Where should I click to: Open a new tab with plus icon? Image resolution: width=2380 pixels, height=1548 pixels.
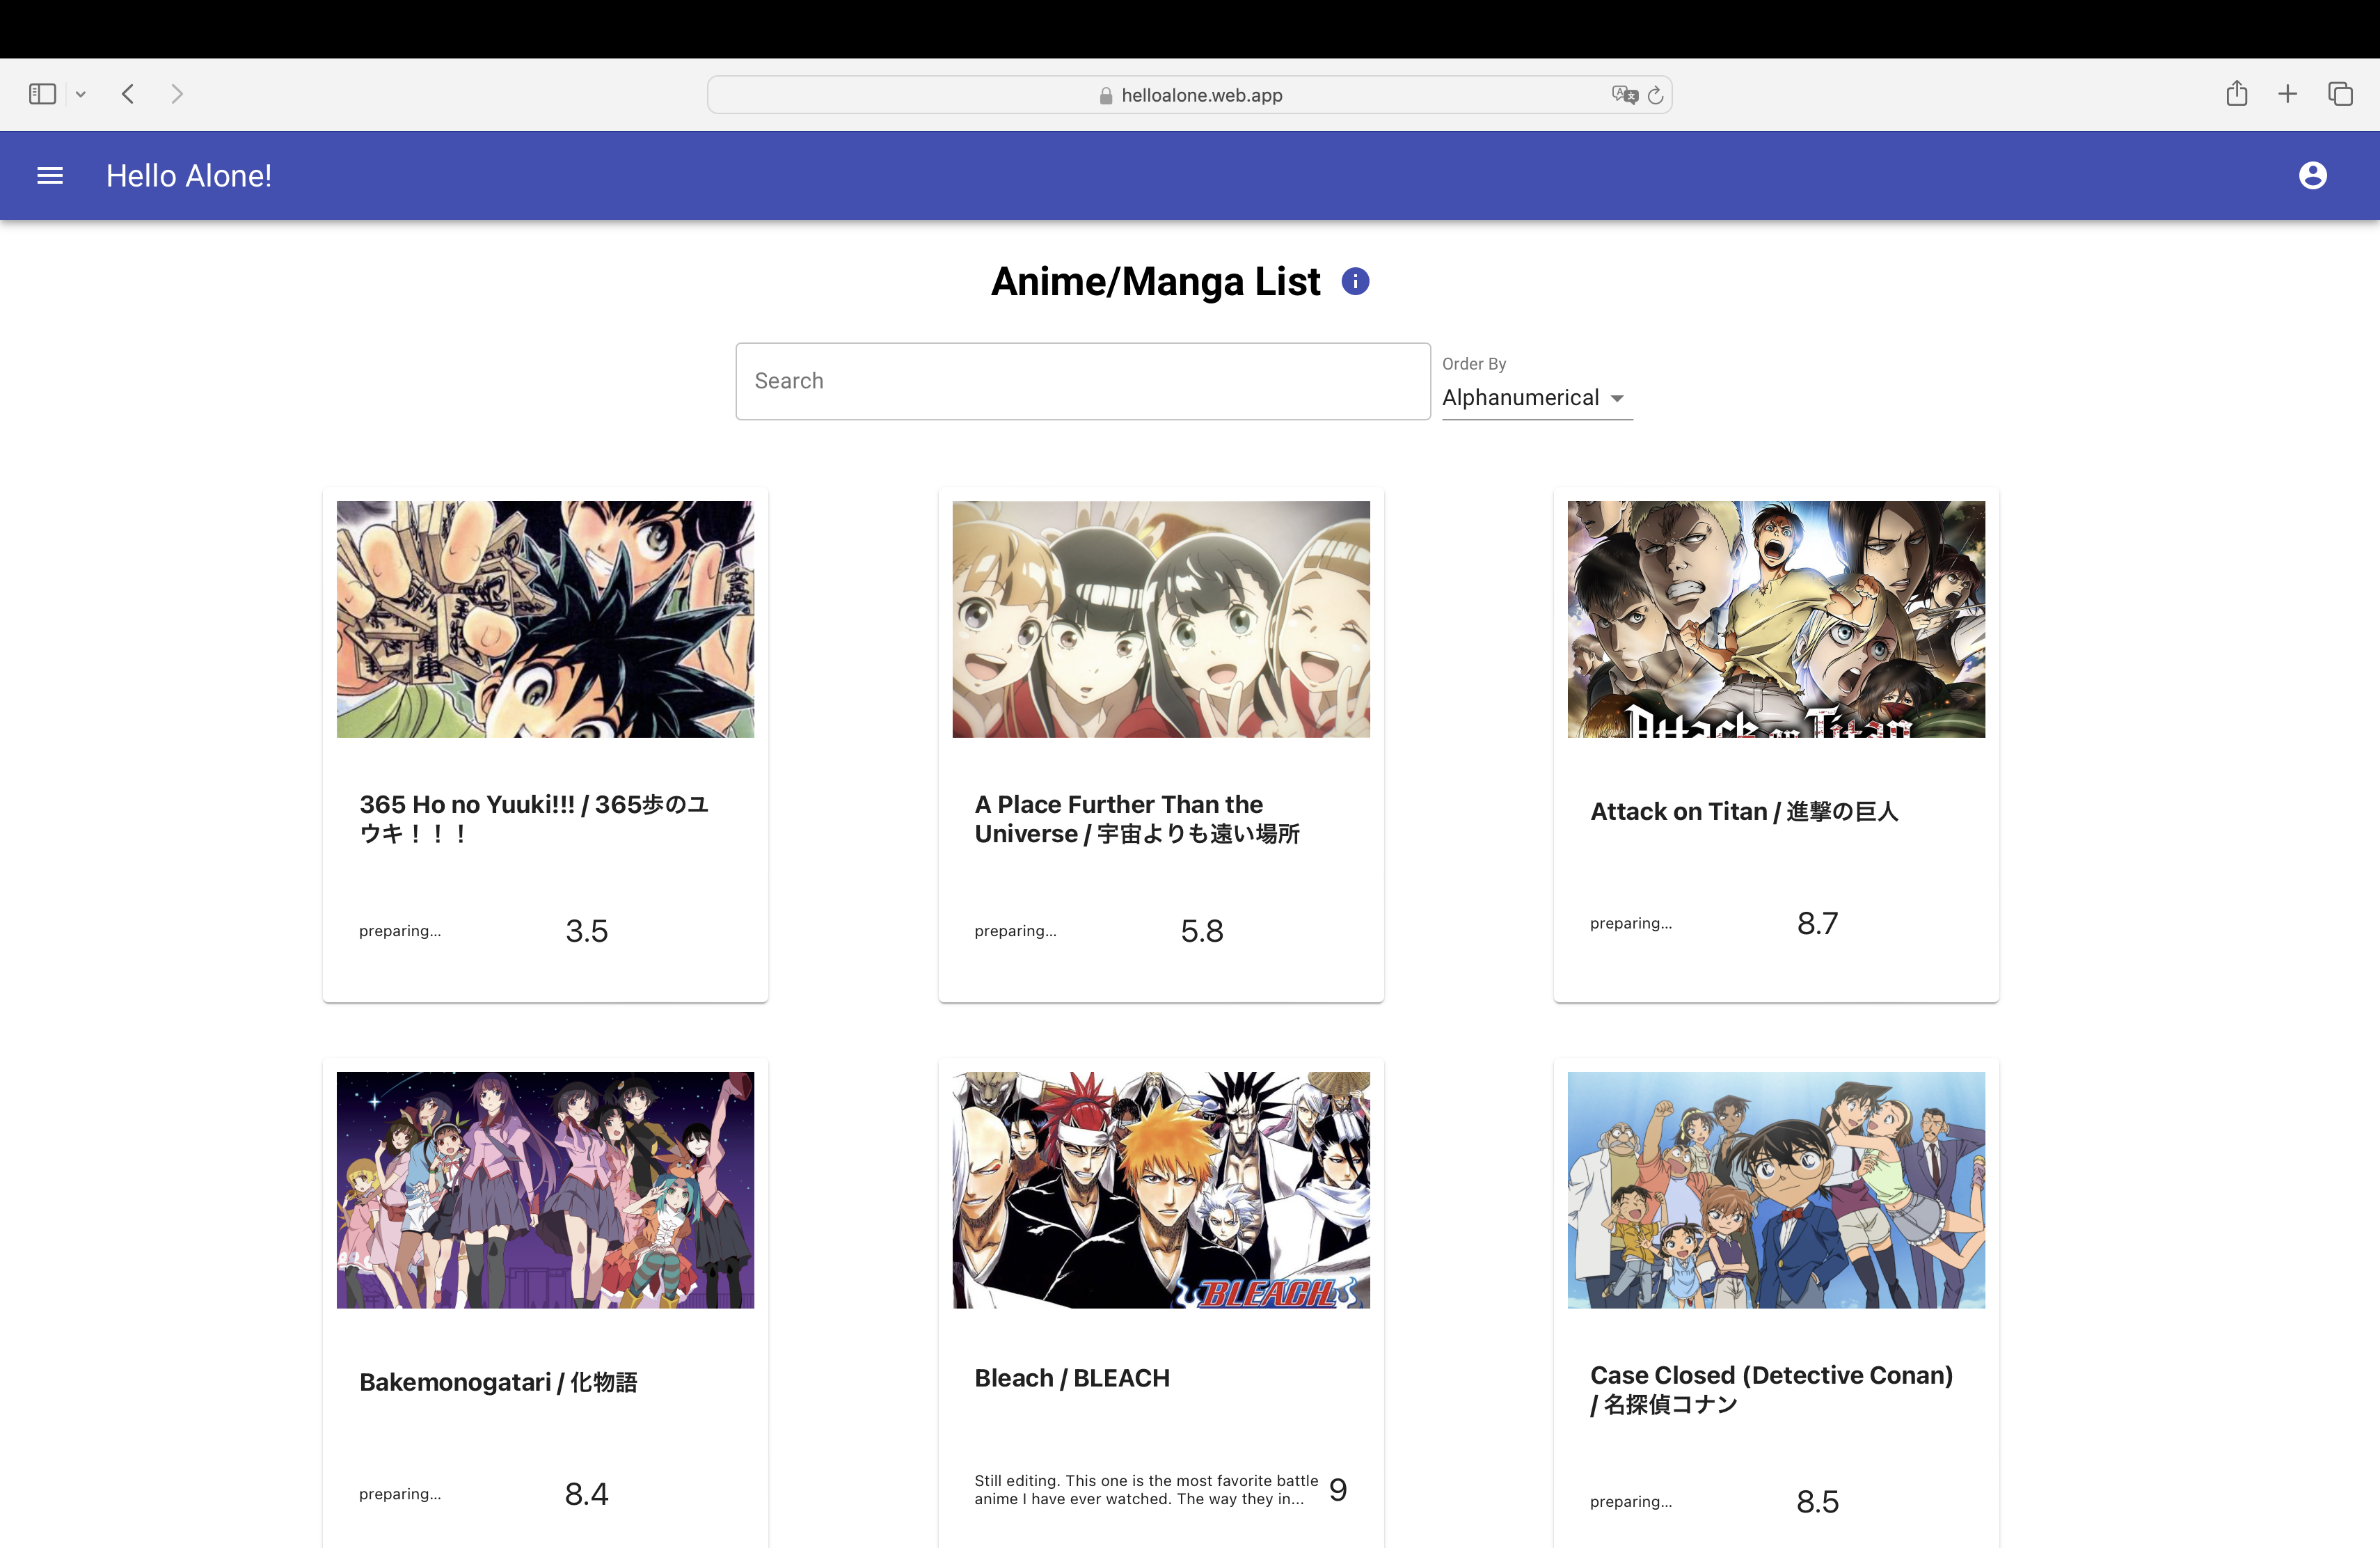2287,94
